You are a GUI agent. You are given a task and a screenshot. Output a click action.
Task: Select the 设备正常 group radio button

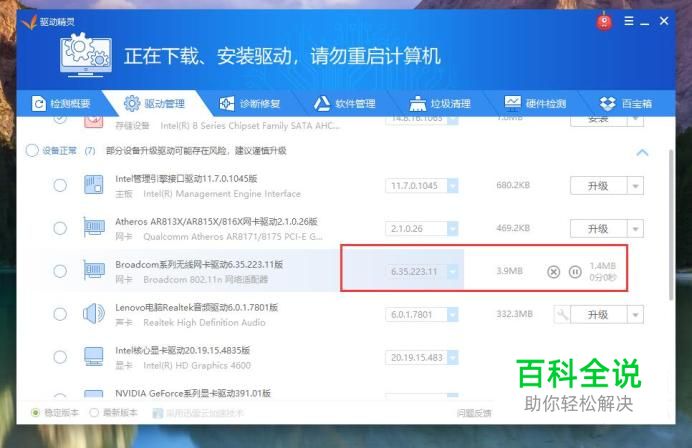pyautogui.click(x=32, y=151)
